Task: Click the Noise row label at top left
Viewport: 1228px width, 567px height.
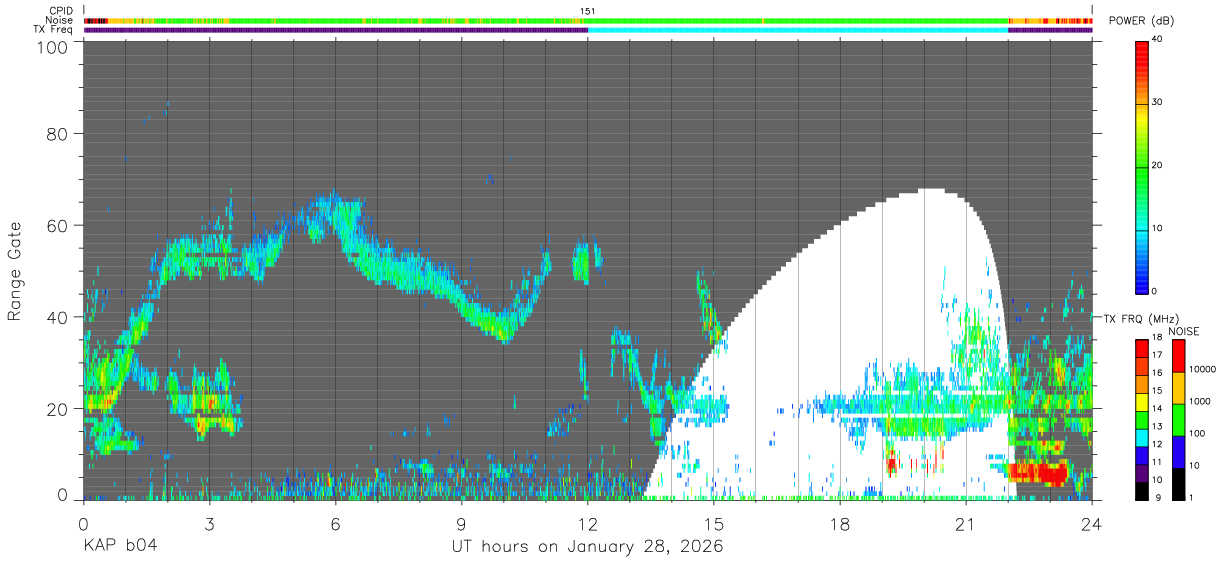Action: pyautogui.click(x=60, y=20)
